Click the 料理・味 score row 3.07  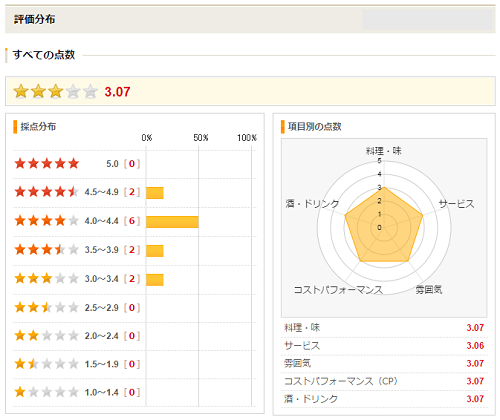[384, 328]
